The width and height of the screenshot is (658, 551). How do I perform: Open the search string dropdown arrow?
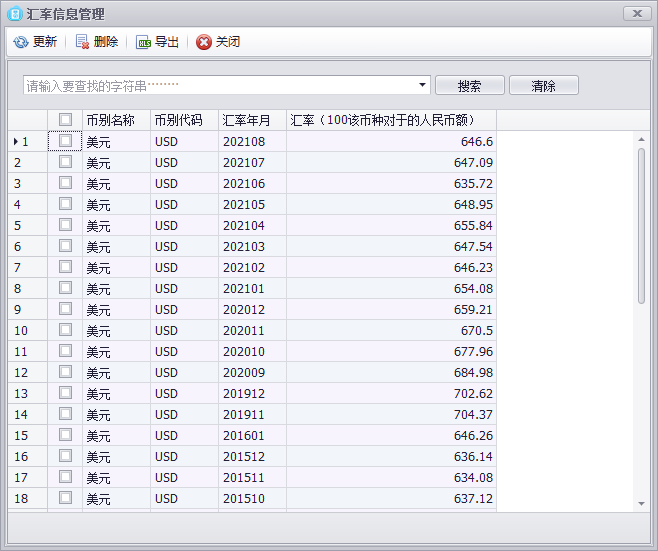pyautogui.click(x=422, y=86)
